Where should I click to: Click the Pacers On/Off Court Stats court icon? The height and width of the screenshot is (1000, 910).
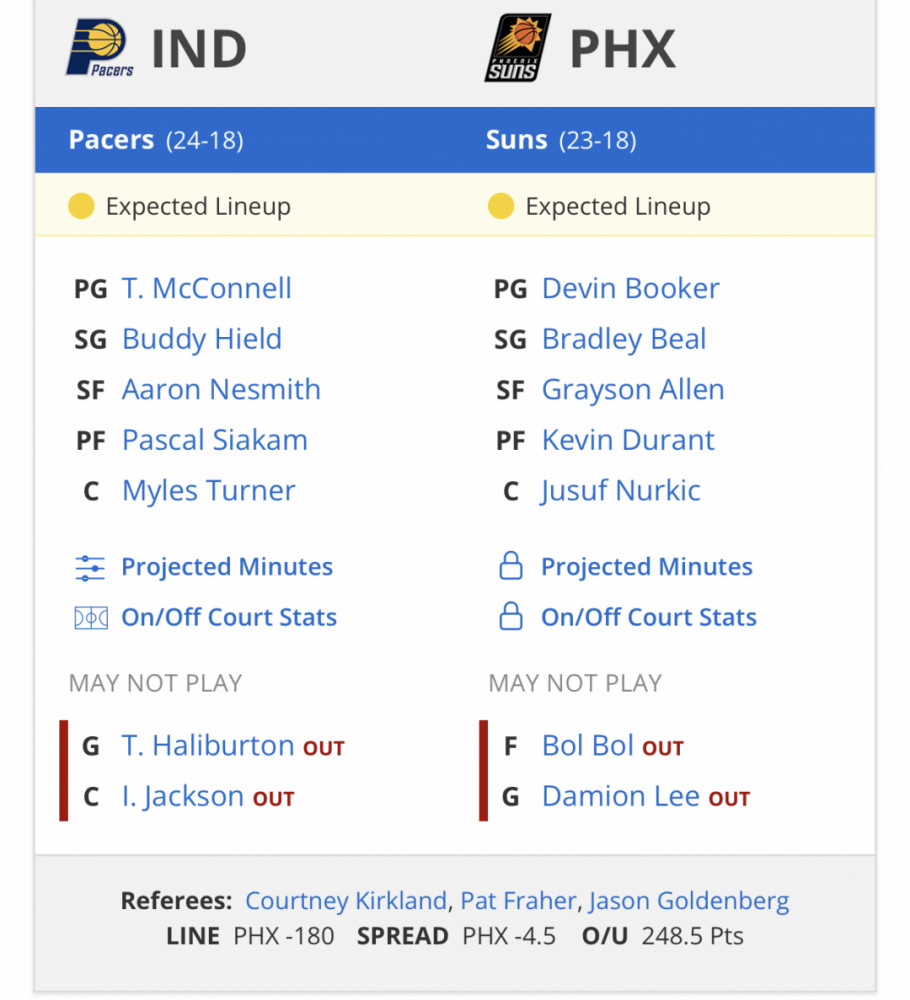point(91,618)
